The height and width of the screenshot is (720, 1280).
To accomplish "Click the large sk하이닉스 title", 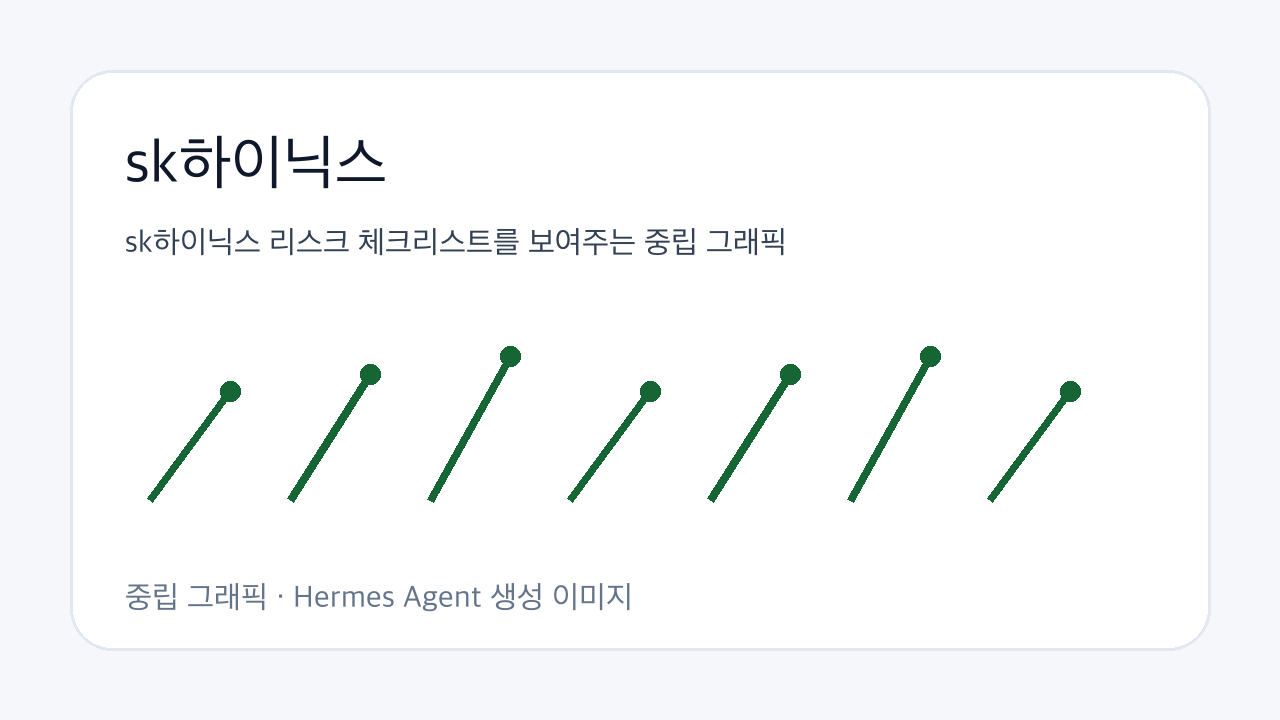I will [x=255, y=162].
